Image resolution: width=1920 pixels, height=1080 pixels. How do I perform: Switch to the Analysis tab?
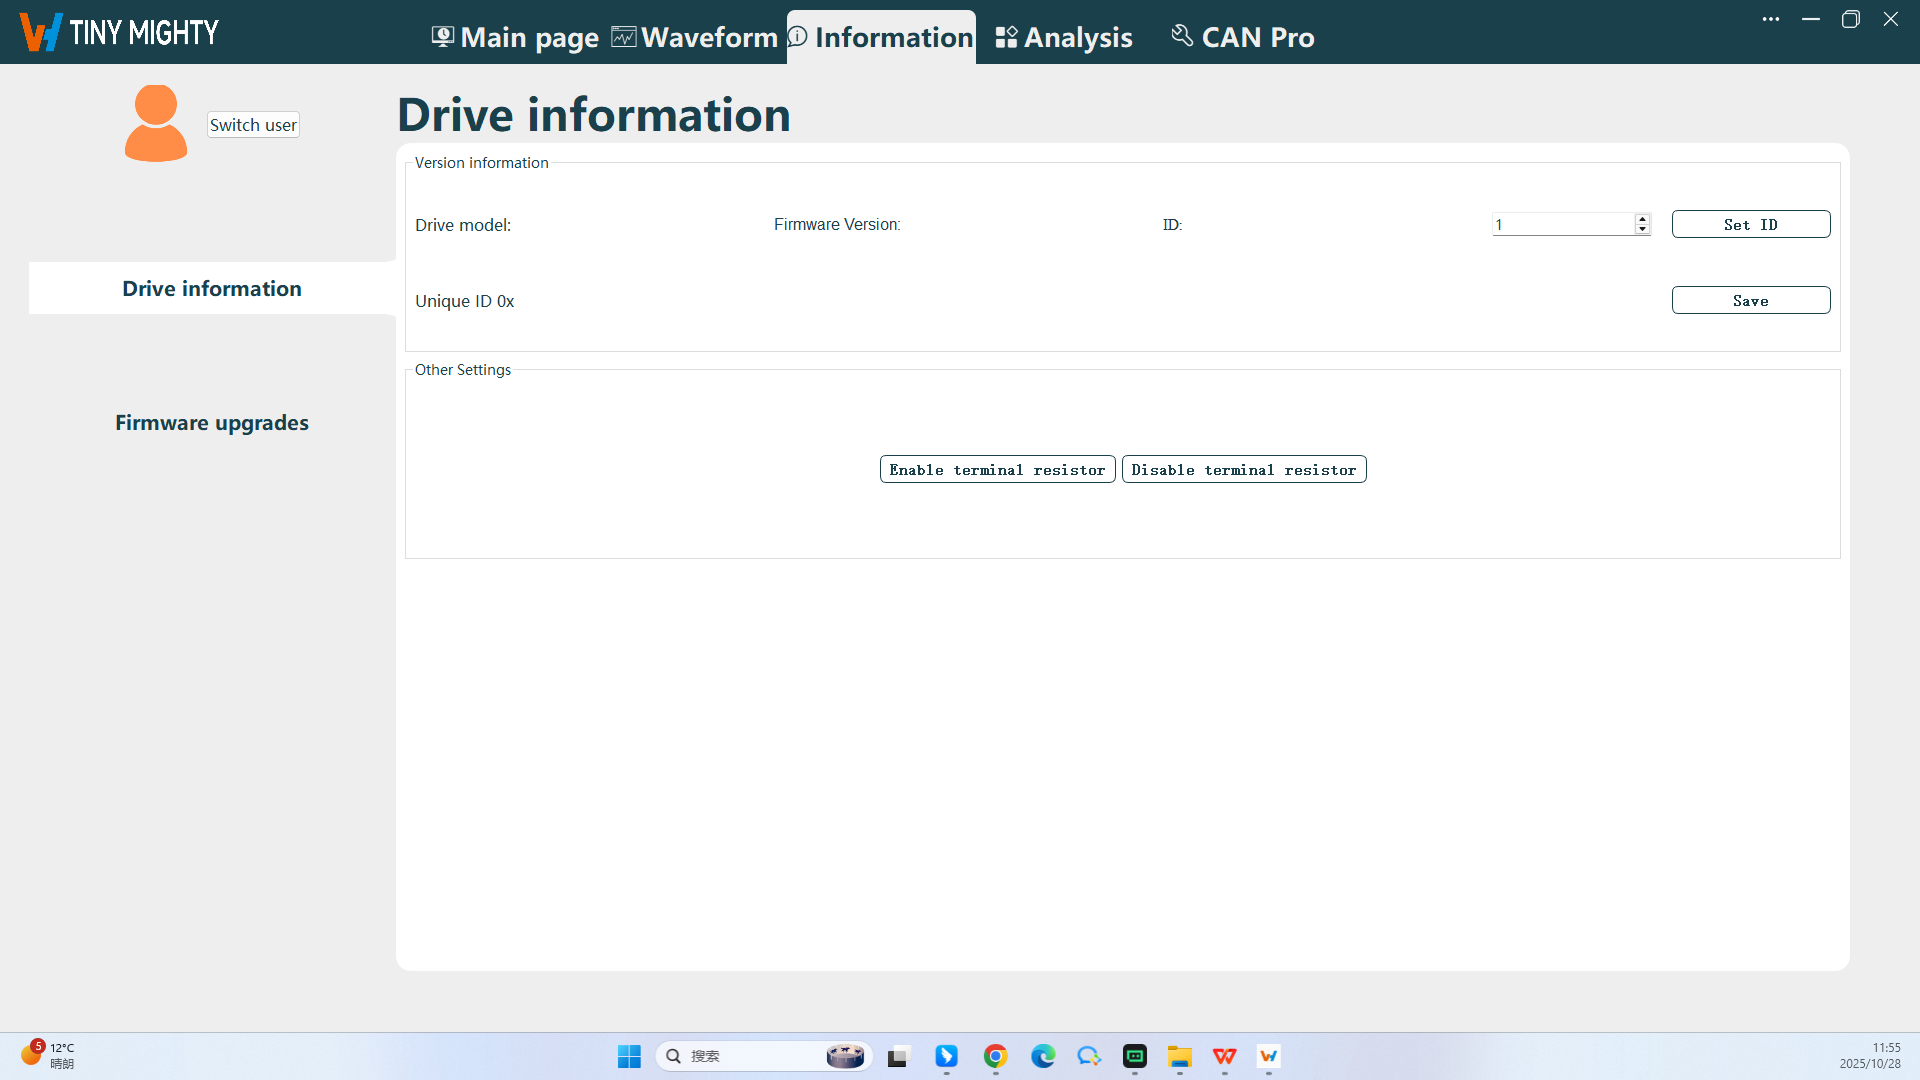click(x=1077, y=37)
